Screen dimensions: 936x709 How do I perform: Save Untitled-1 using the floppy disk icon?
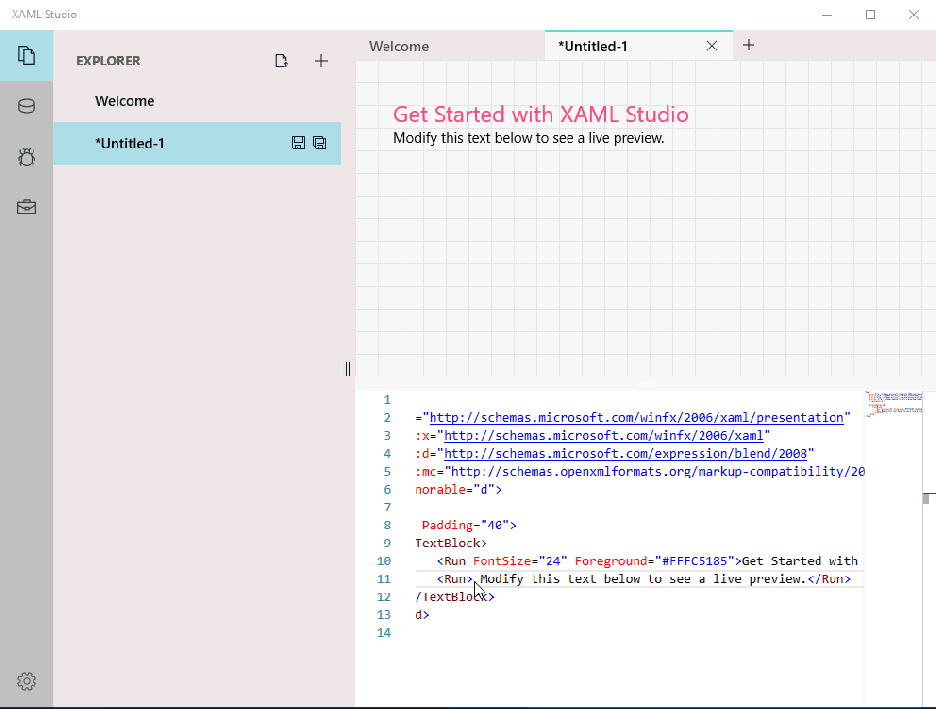[x=298, y=143]
